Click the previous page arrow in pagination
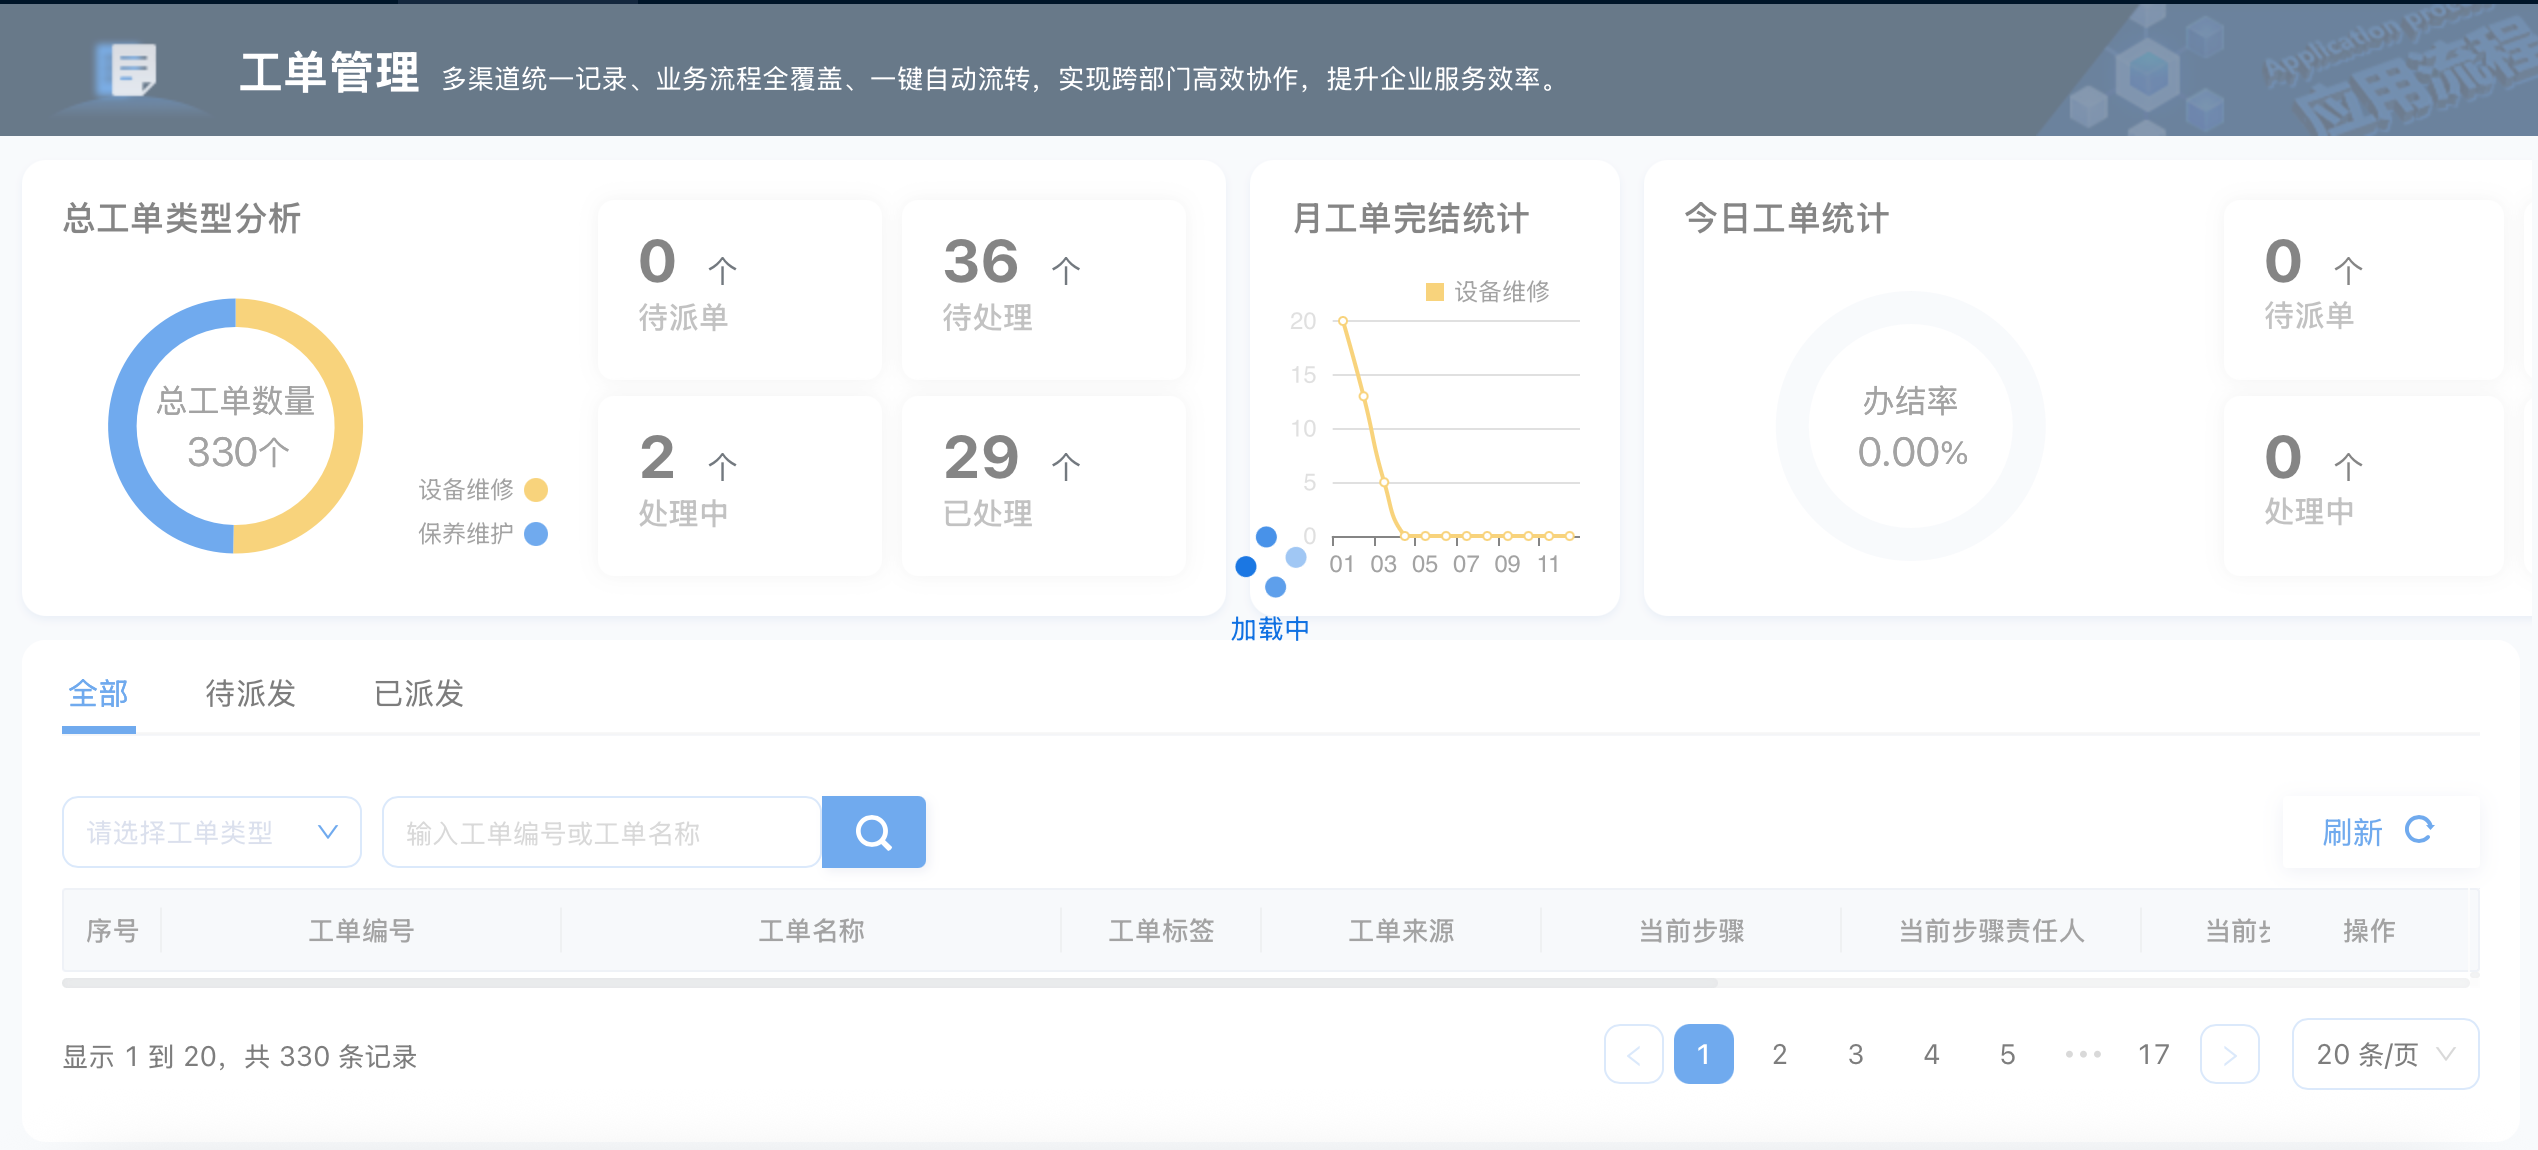Screen dimensions: 2538x1150 1634,1054
